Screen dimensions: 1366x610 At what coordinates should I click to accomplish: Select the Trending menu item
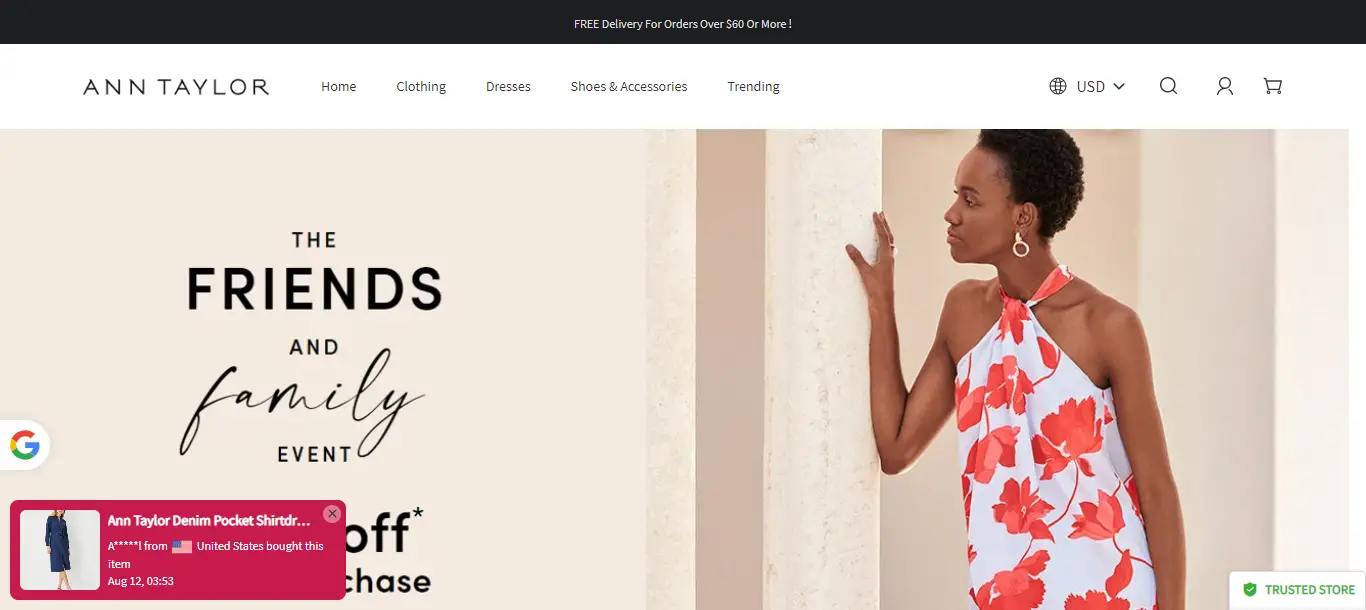coord(753,86)
